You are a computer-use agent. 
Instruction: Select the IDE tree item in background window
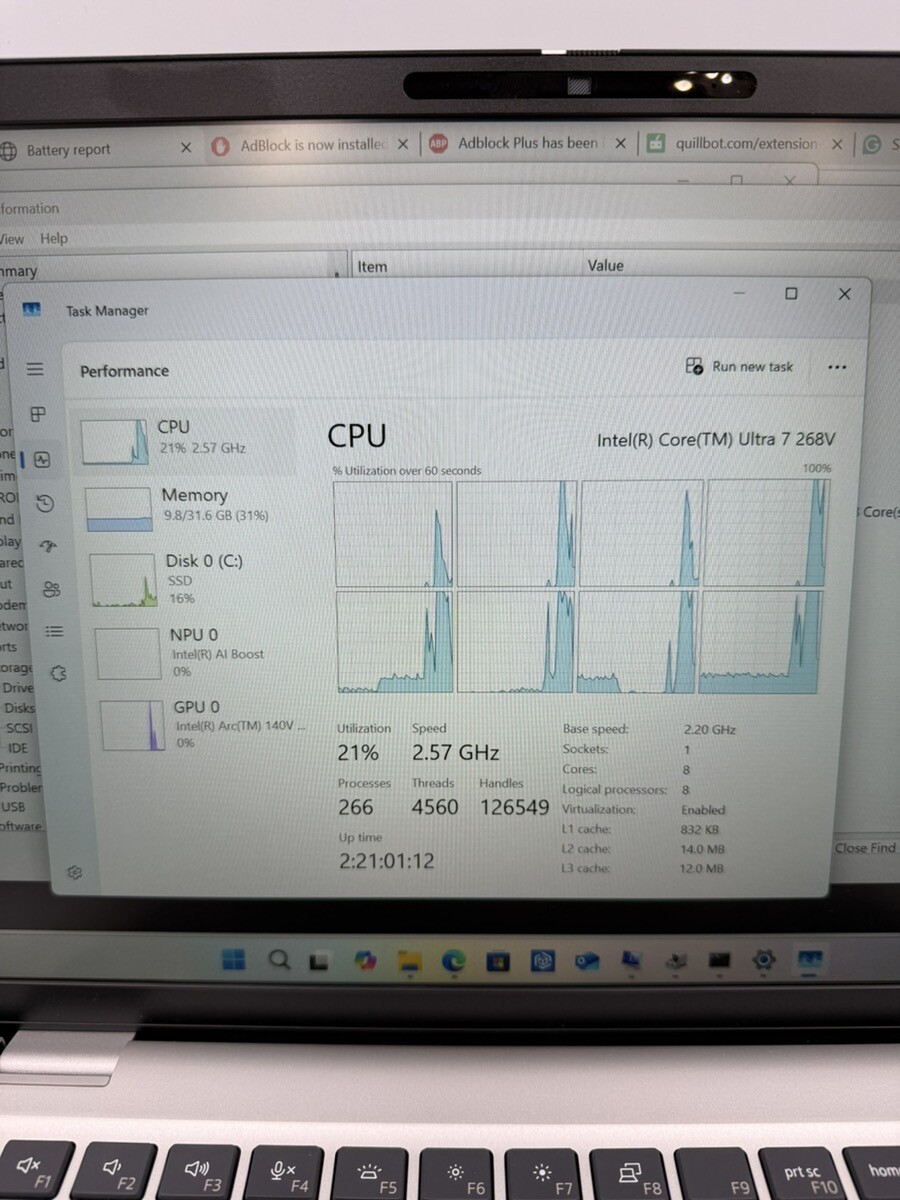[18, 748]
